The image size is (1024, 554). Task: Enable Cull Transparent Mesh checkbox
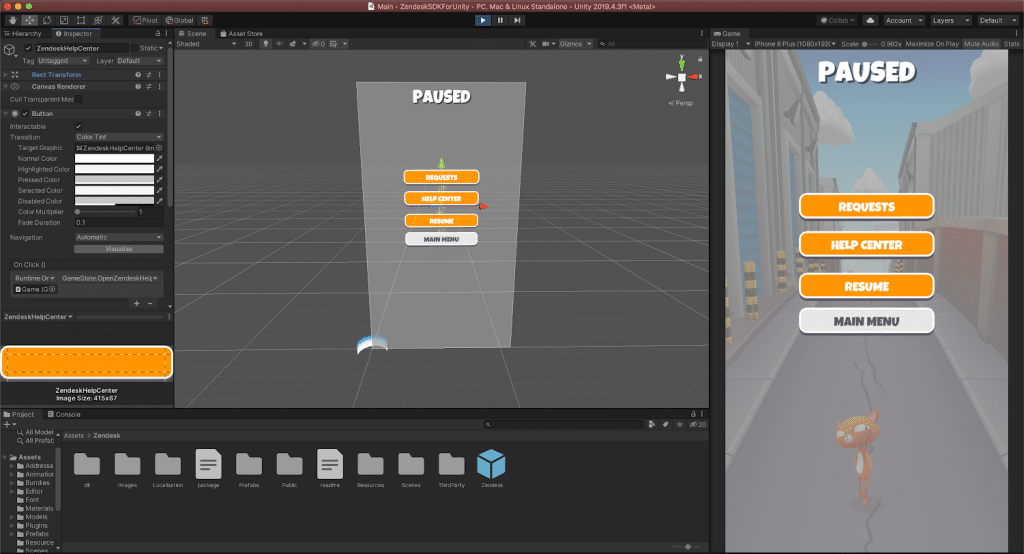click(x=79, y=99)
